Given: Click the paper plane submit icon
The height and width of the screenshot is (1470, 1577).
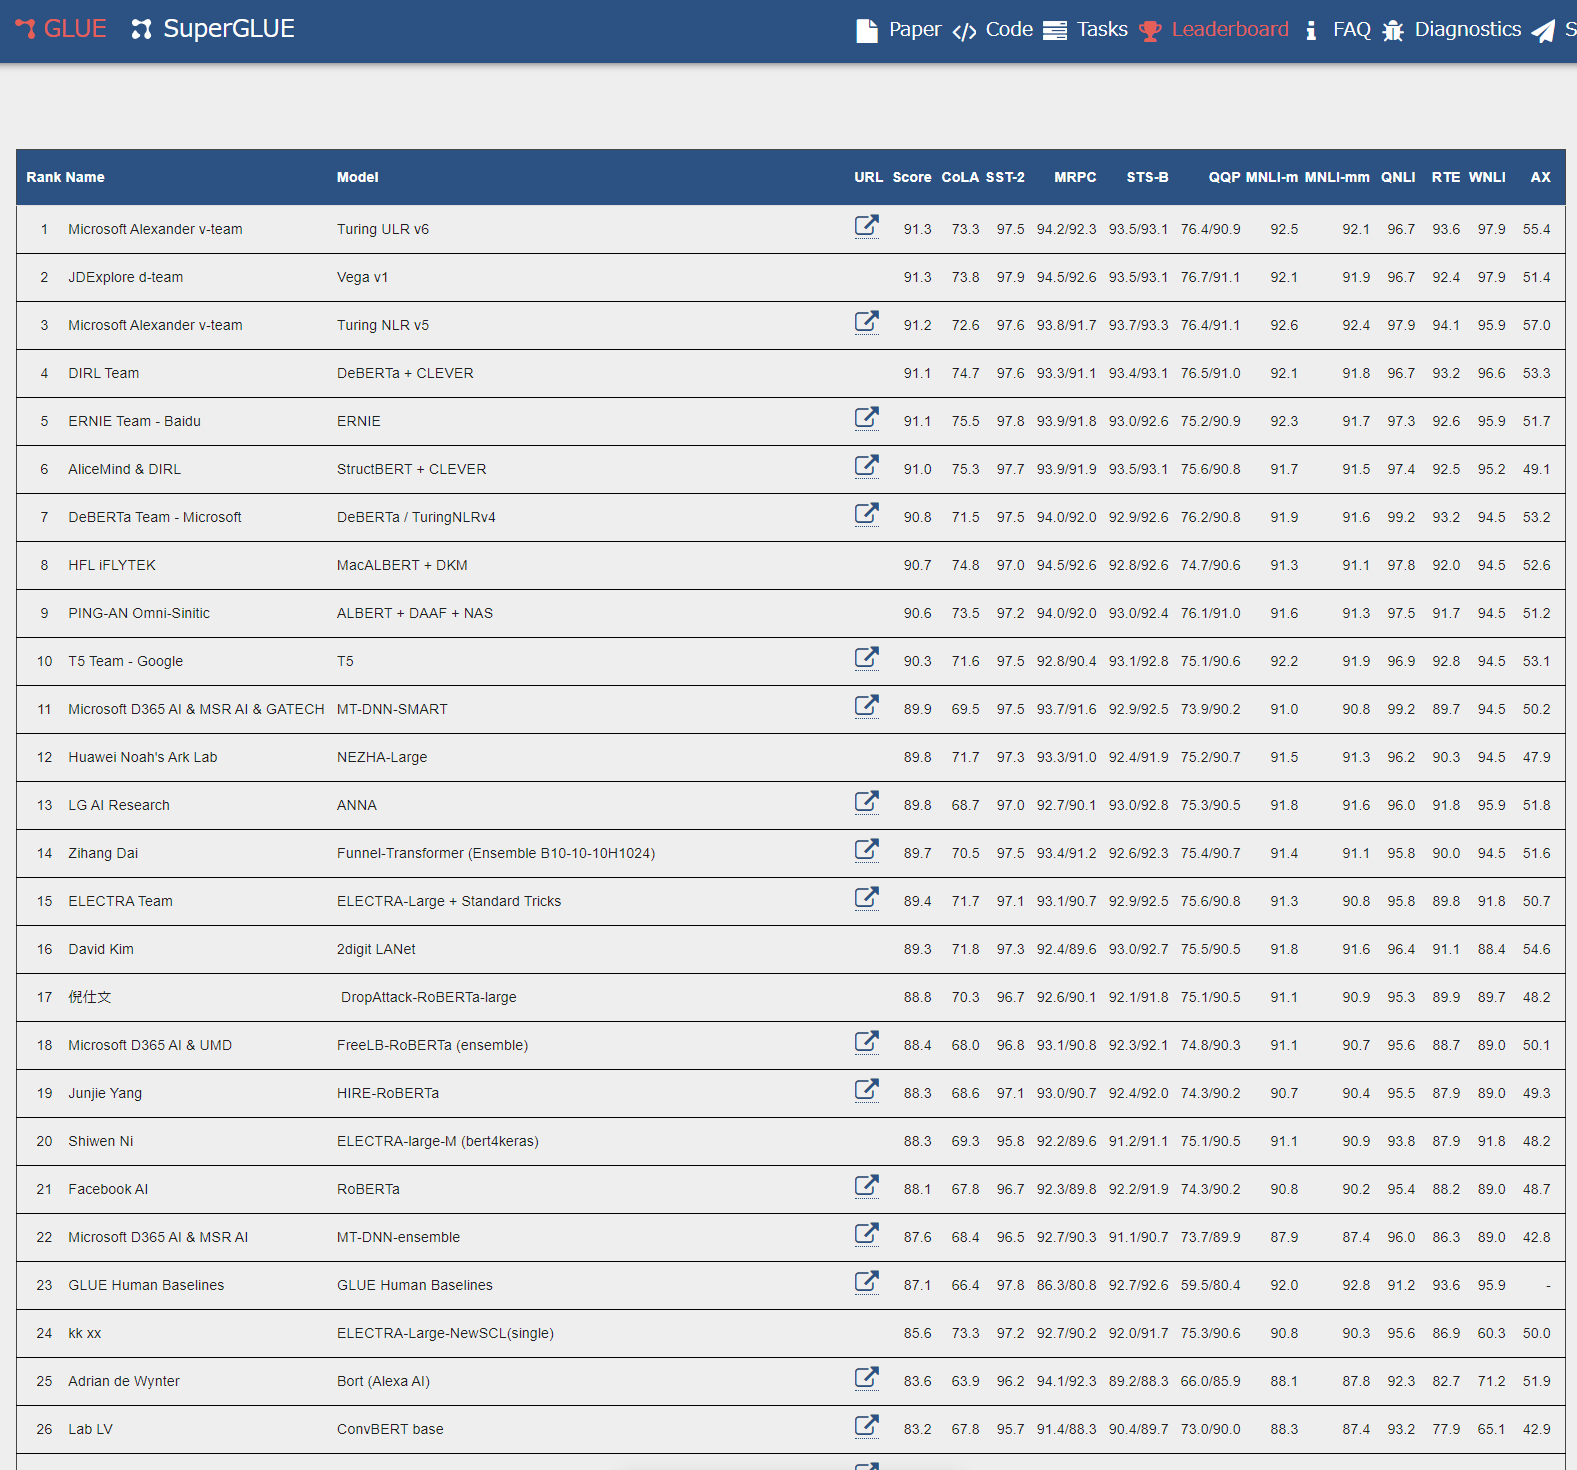Looking at the screenshot, I should 1543,31.
